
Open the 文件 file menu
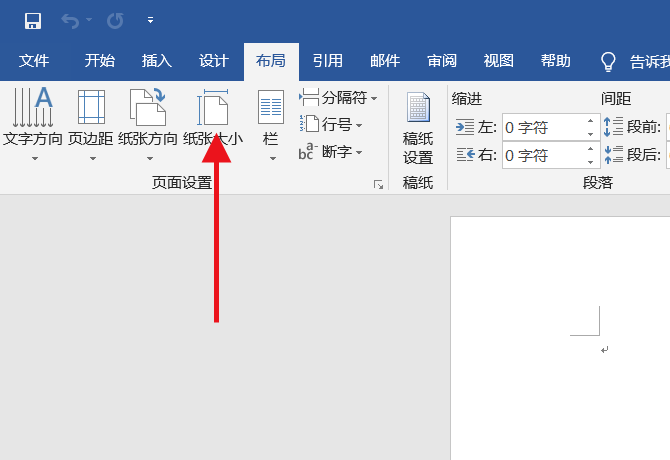coord(34,61)
